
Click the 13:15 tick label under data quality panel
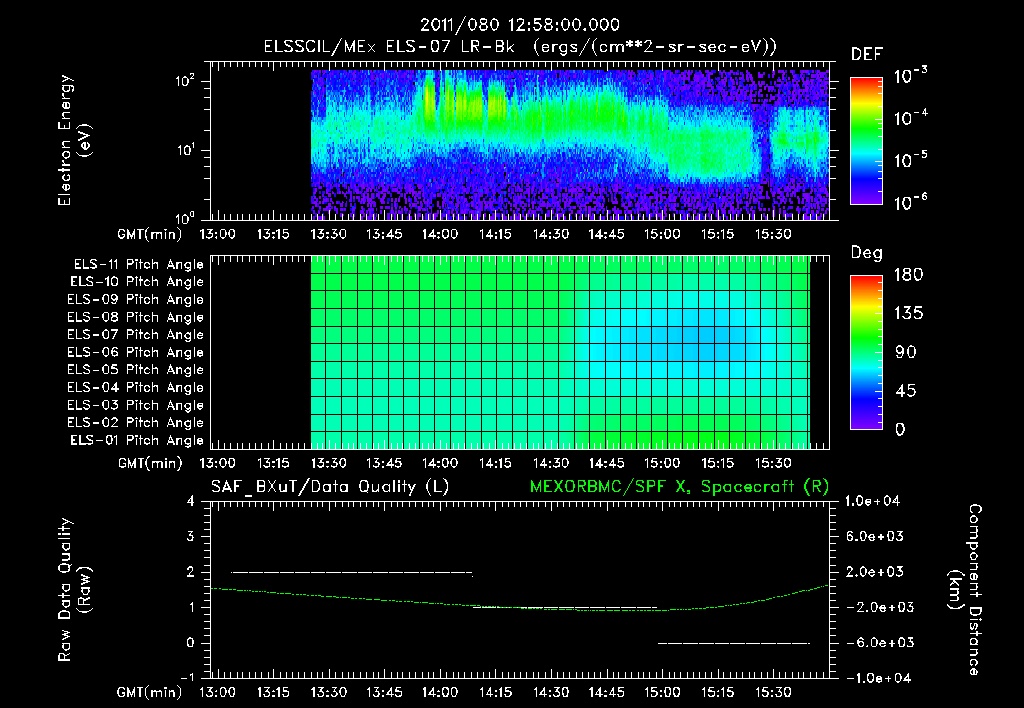click(272, 692)
